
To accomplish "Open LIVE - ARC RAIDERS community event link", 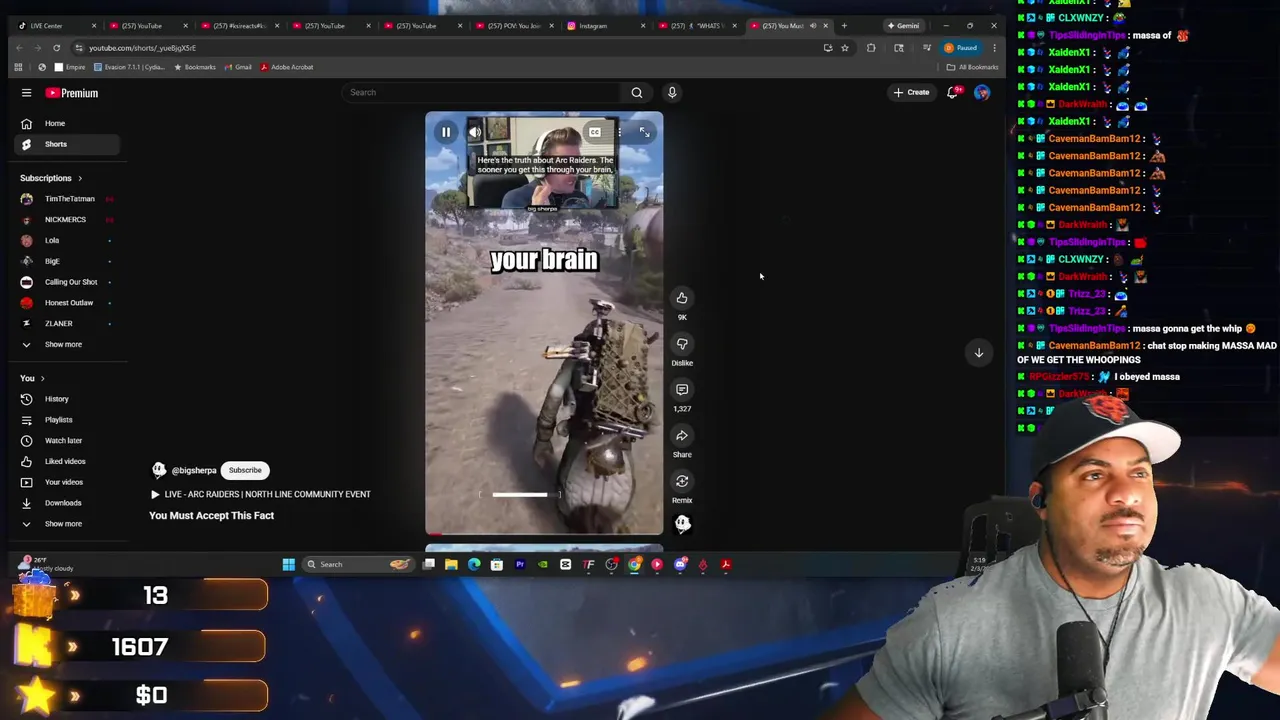I will pos(260,494).
